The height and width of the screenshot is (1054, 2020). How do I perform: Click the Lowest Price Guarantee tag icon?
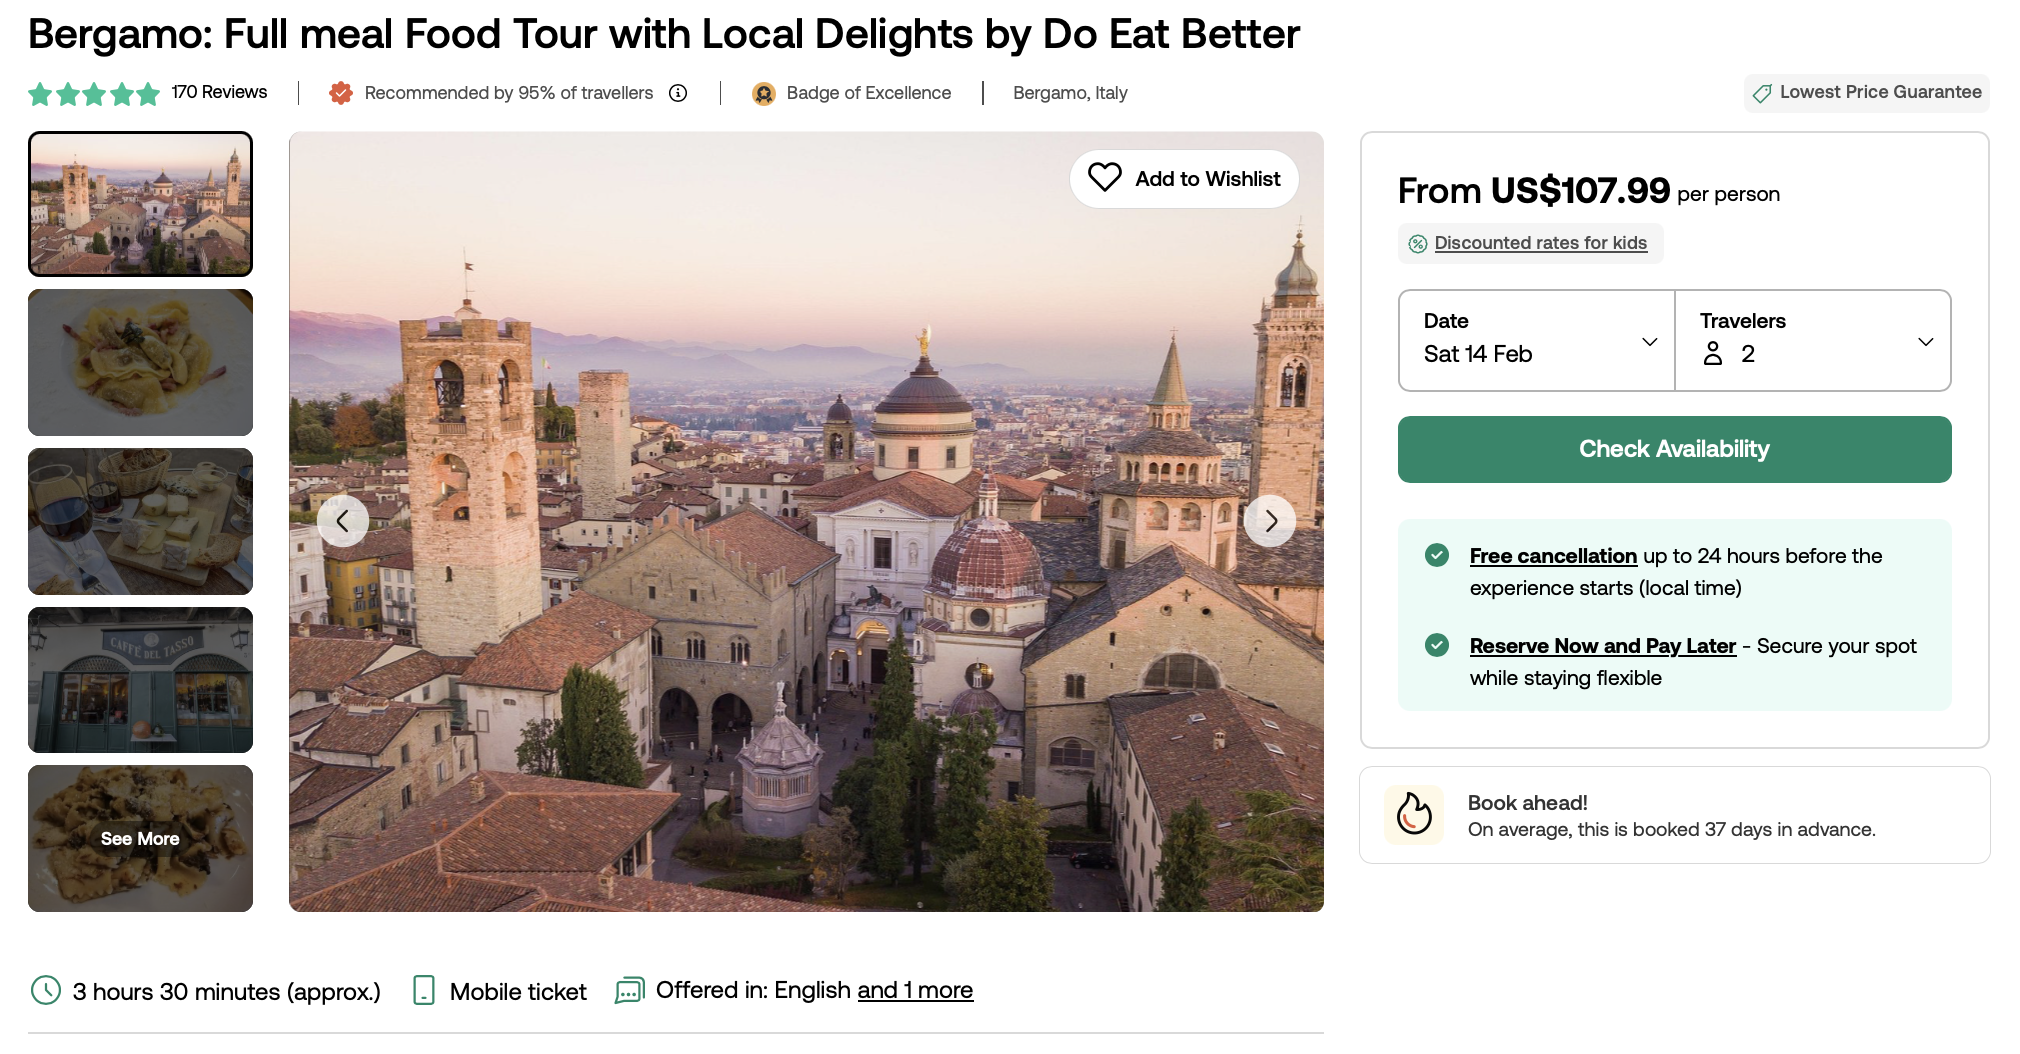click(1762, 93)
